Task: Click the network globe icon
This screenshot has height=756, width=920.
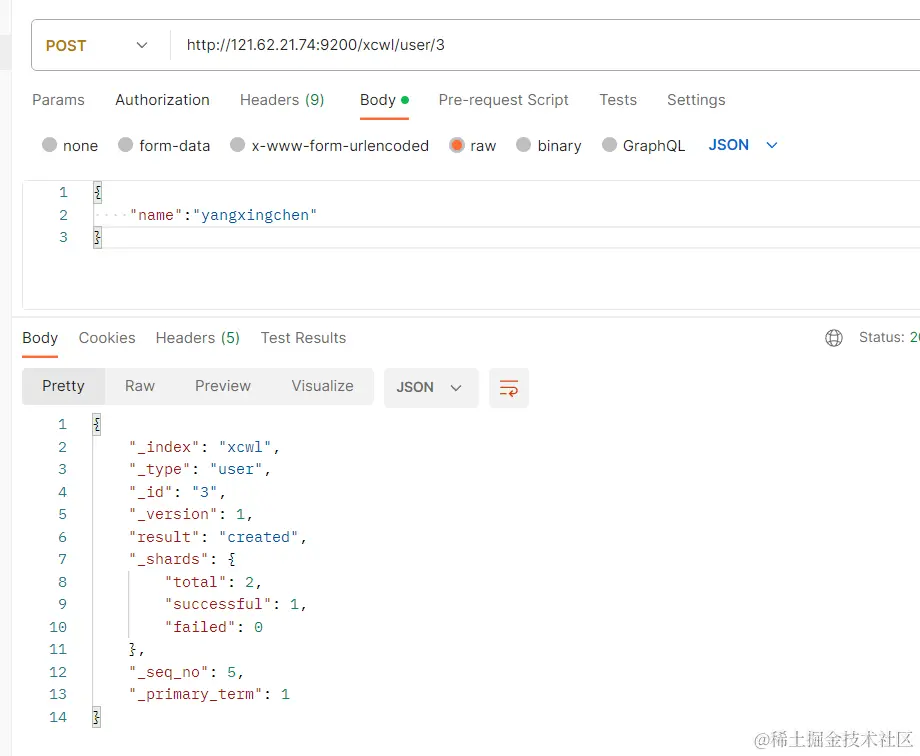Action: tap(834, 338)
